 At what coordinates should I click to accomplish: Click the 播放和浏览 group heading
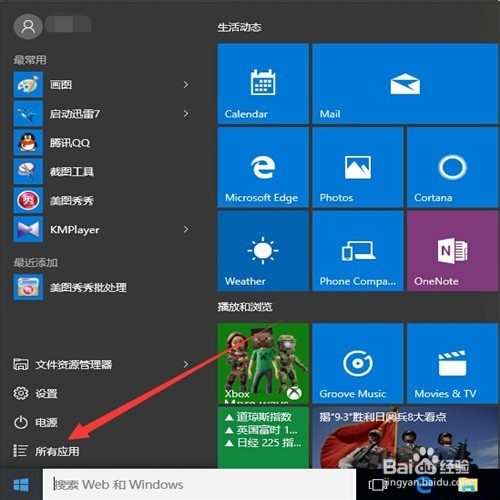(245, 307)
